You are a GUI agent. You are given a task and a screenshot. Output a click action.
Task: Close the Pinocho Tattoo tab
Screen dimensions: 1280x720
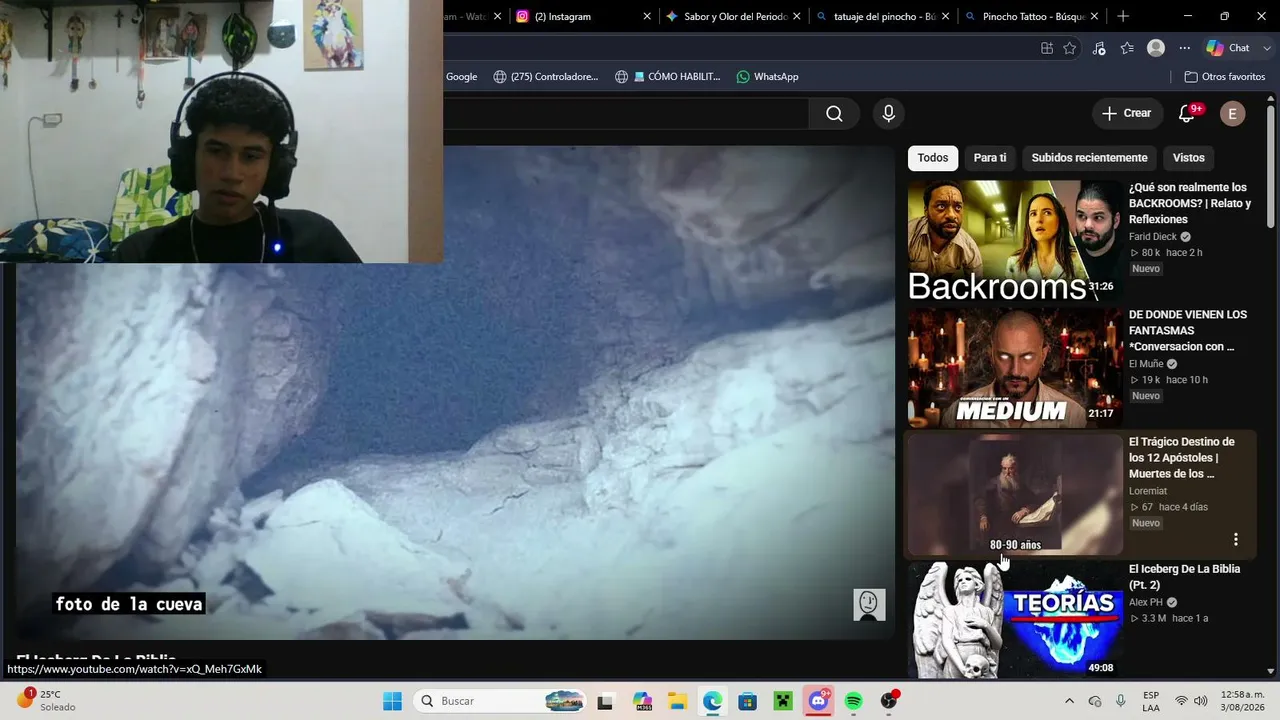click(x=1094, y=16)
